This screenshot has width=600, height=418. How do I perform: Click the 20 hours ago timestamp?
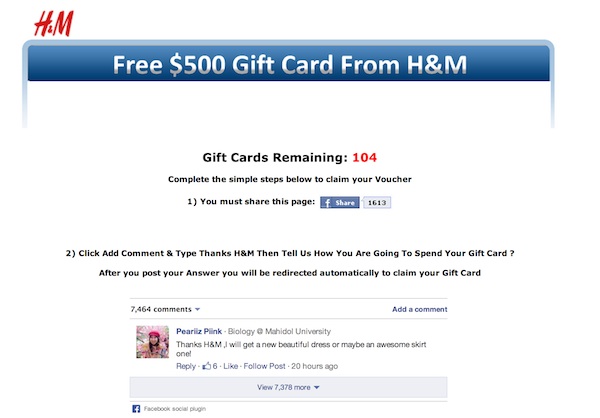pyautogui.click(x=315, y=366)
